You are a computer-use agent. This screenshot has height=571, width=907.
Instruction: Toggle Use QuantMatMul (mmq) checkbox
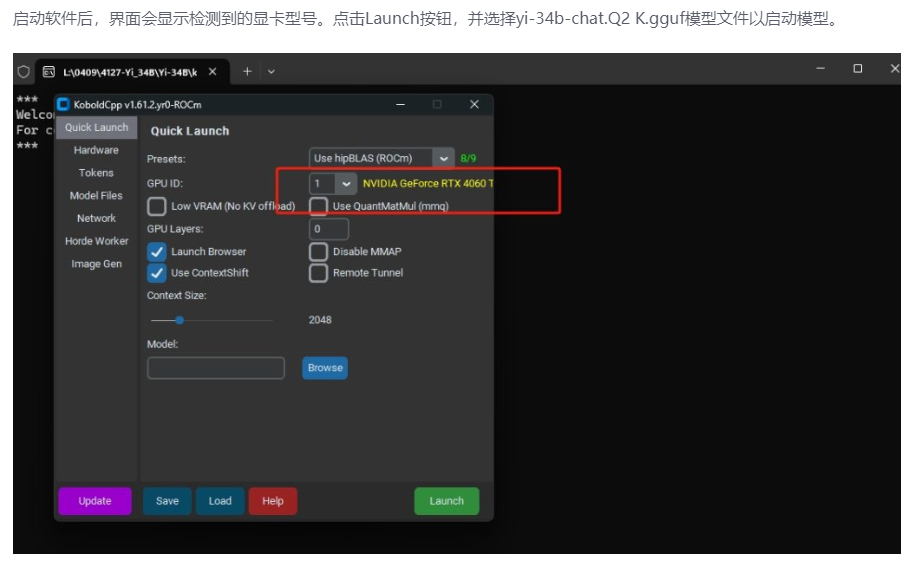pos(318,206)
